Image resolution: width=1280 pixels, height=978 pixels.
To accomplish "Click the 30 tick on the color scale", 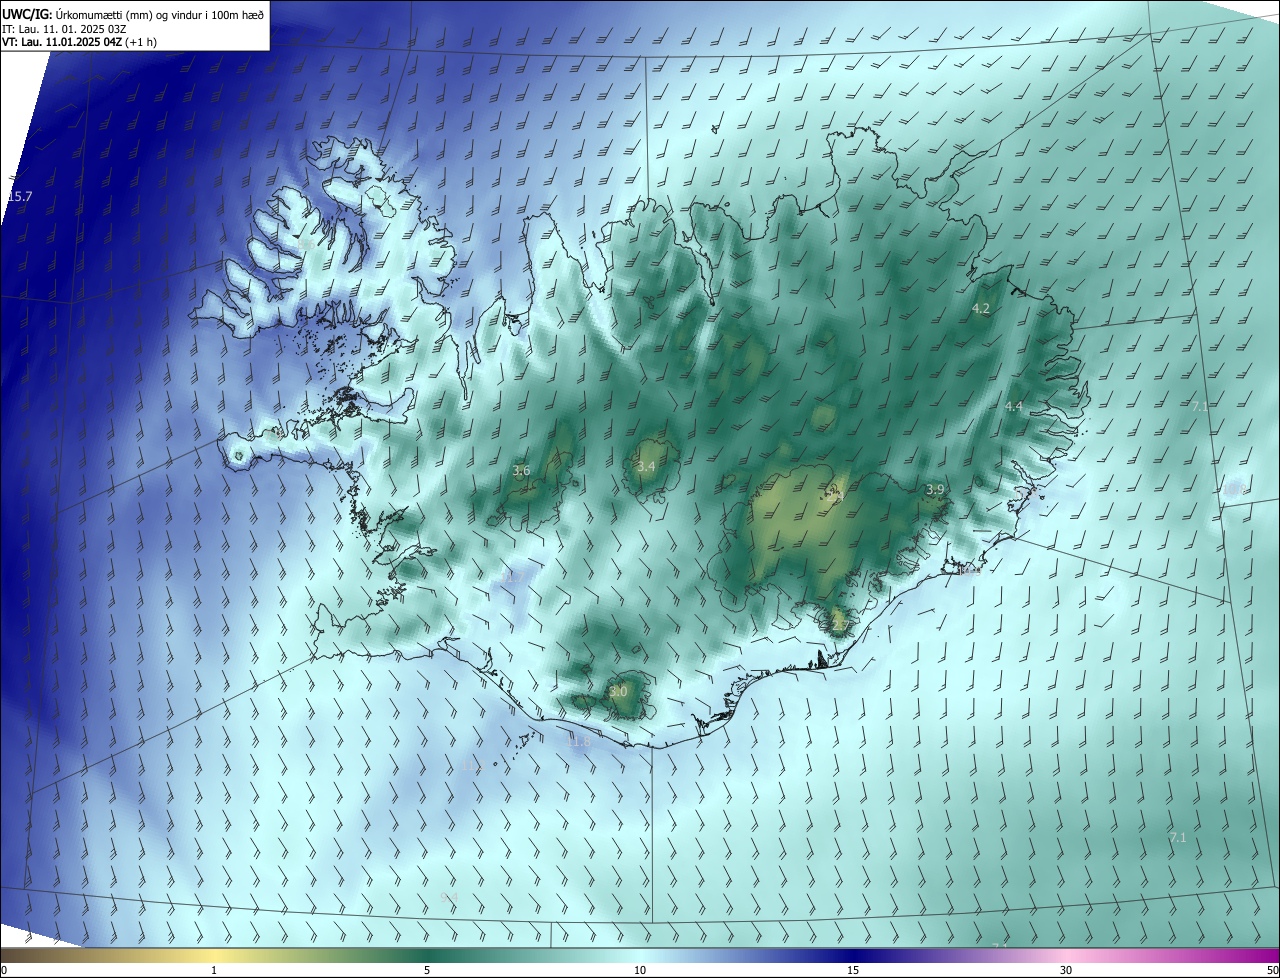I will point(1066,970).
